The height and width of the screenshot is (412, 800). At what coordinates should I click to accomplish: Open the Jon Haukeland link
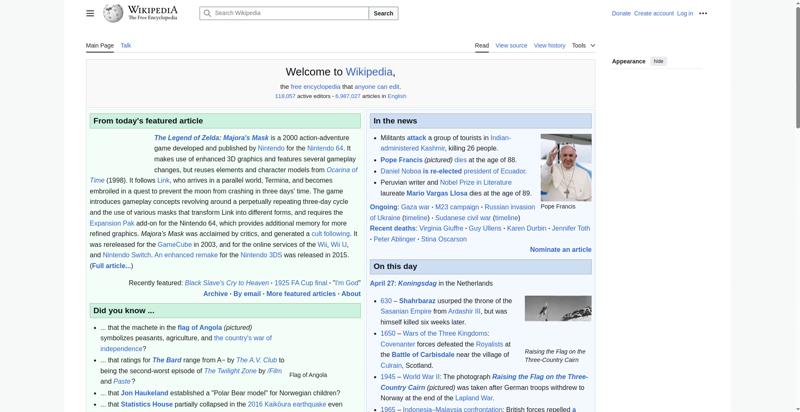[x=144, y=393]
